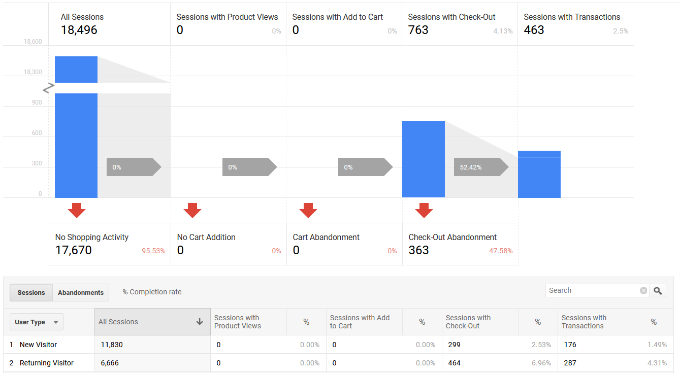Switch to the Abandonments tab
The height and width of the screenshot is (373, 680).
click(x=81, y=293)
